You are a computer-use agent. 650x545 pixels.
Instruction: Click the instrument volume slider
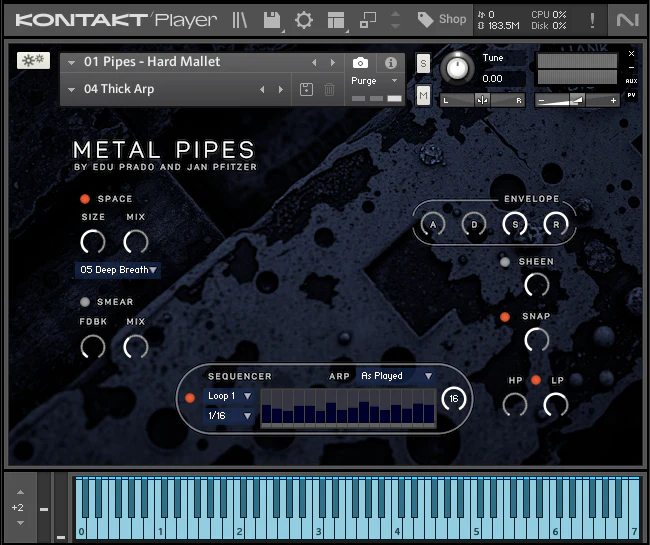(577, 100)
